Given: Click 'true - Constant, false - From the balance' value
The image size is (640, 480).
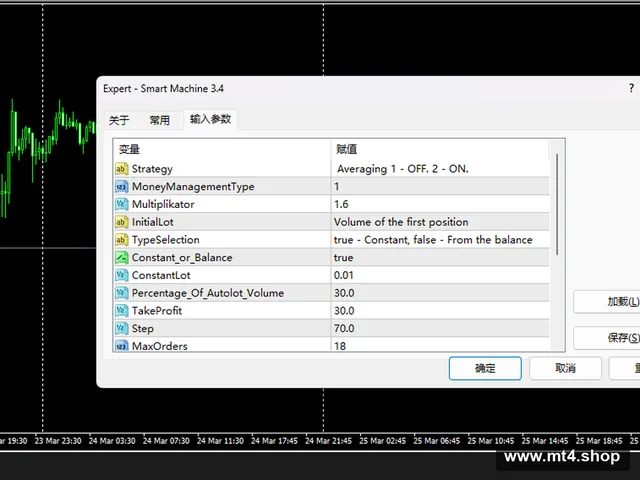Looking at the screenshot, I should [433, 240].
